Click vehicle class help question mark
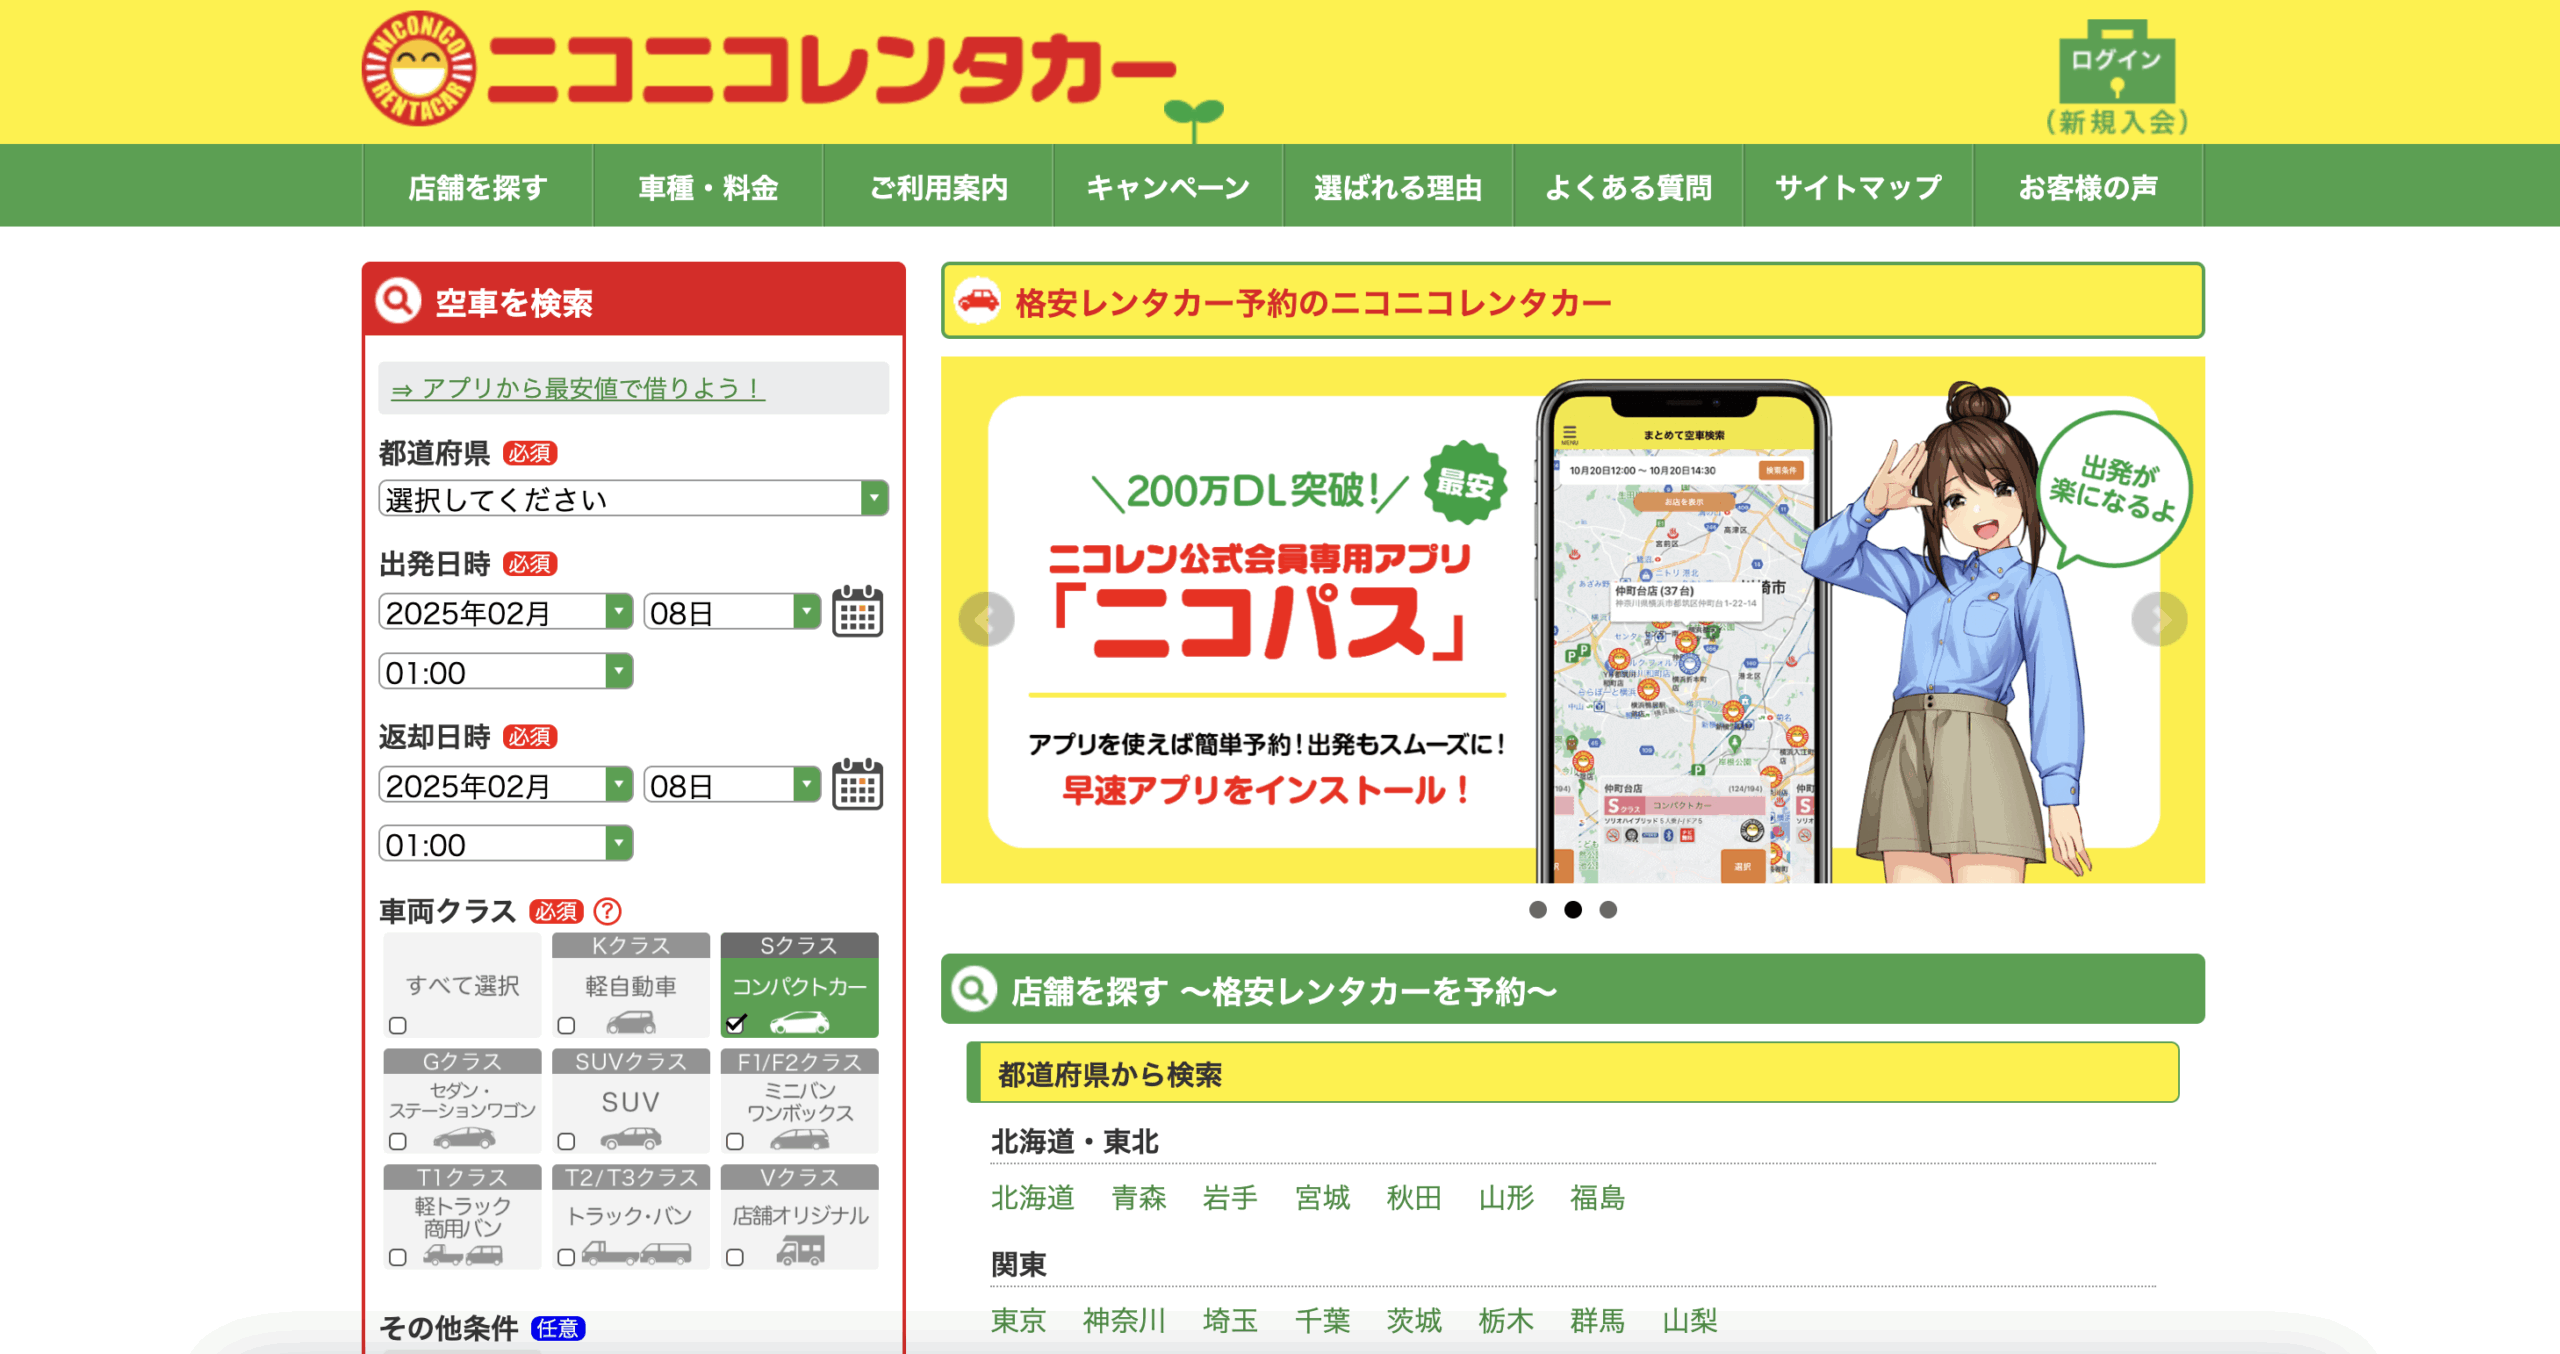The width and height of the screenshot is (2560, 1354). pos(607,911)
